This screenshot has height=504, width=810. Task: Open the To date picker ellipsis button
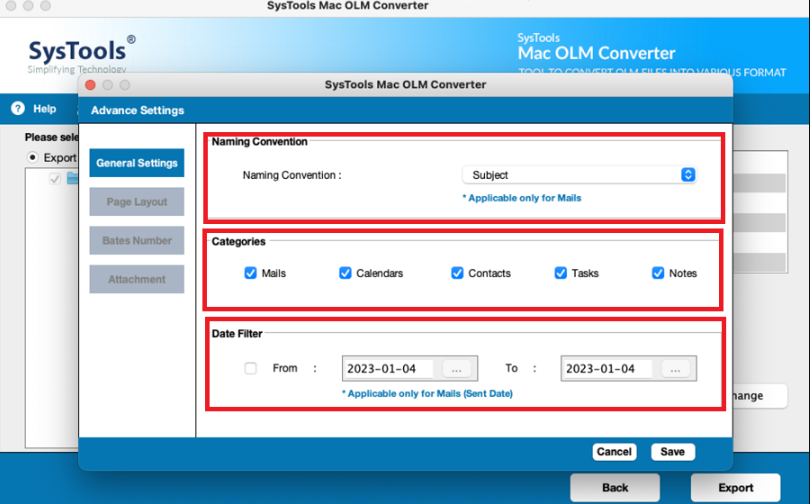[x=675, y=369]
